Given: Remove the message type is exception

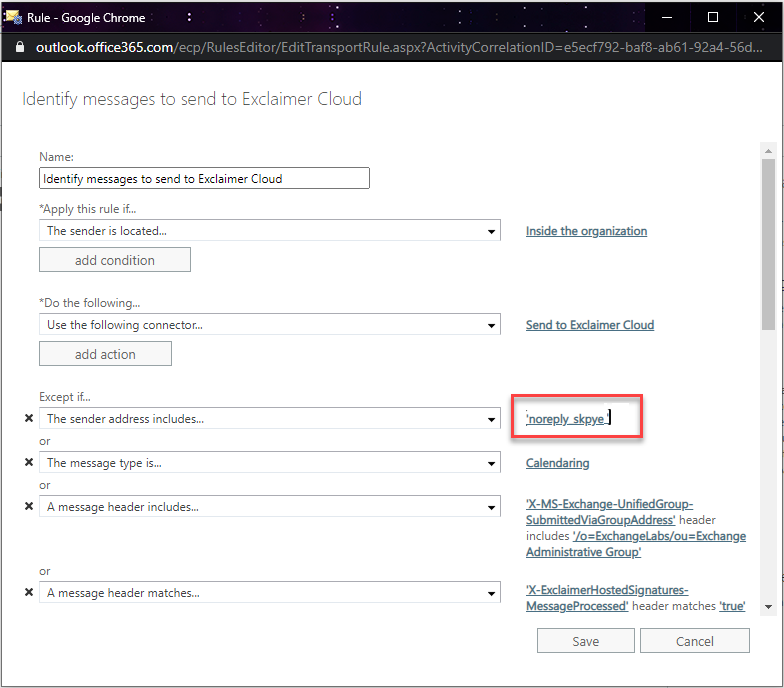Looking at the screenshot, I should tap(29, 463).
